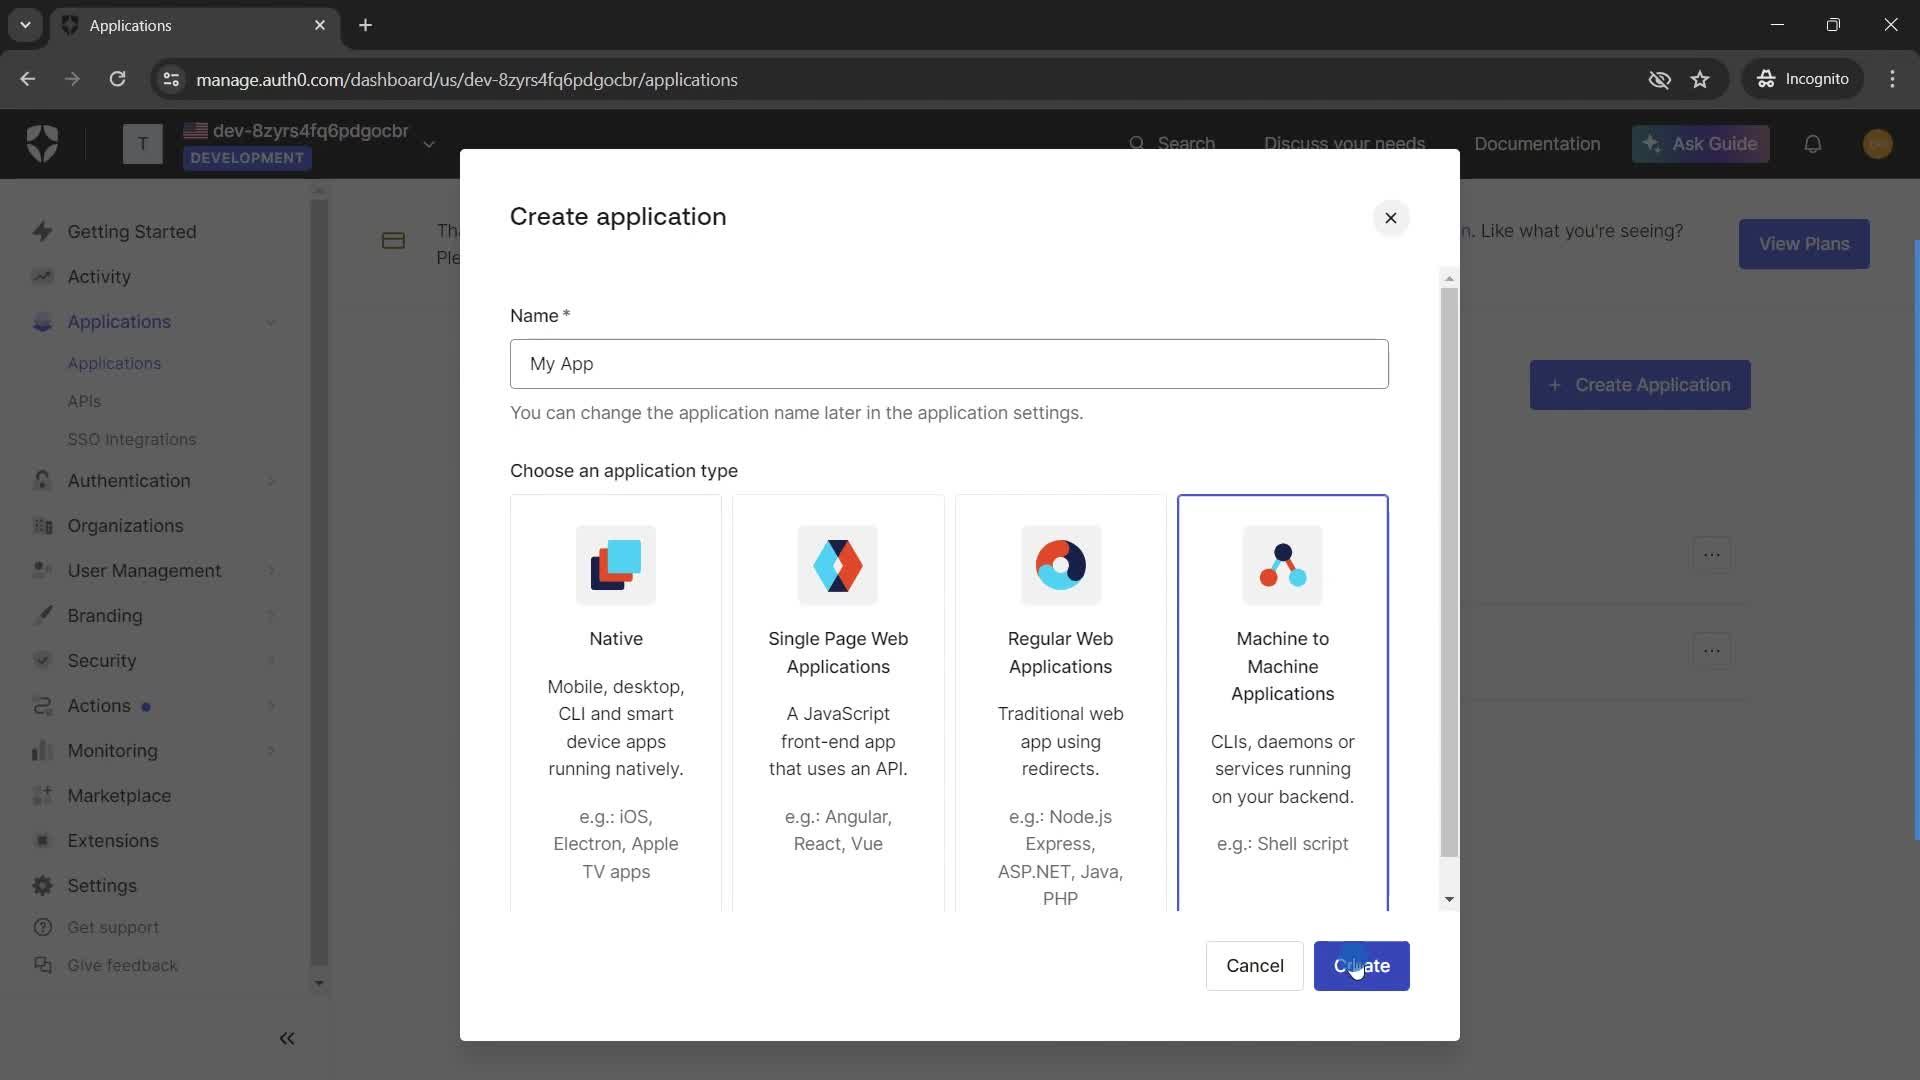Click the Create button in dialog
The image size is (1920, 1080).
point(1361,966)
